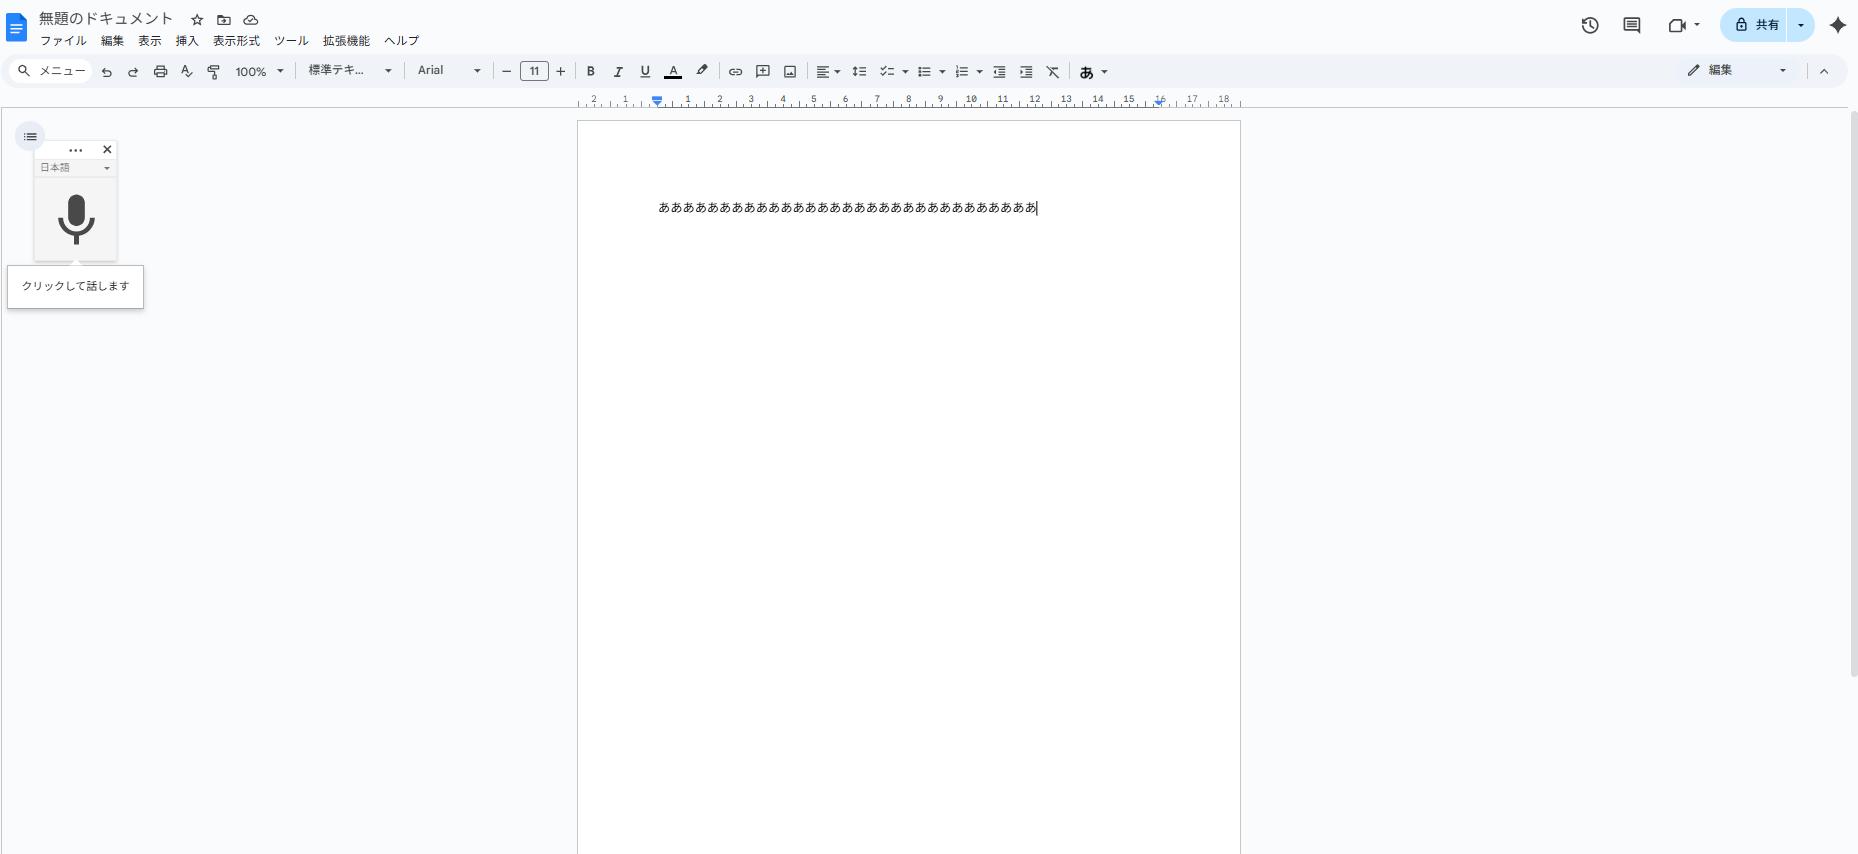Choose text color with the A icon
This screenshot has width=1858, height=854.
point(673,72)
